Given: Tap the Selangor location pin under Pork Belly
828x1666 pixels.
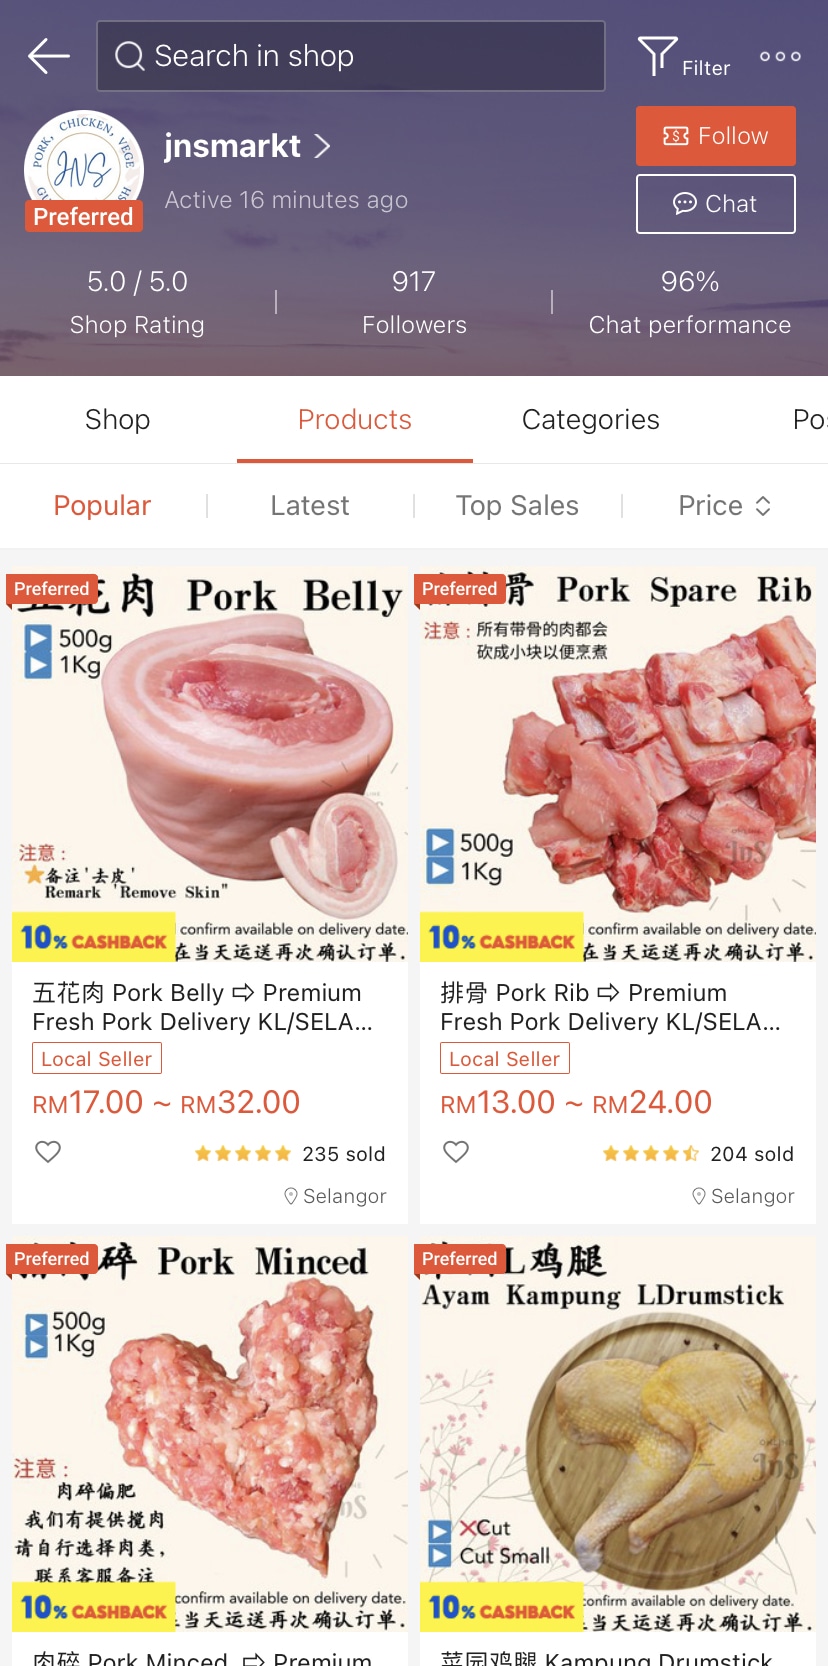Looking at the screenshot, I should (291, 1196).
